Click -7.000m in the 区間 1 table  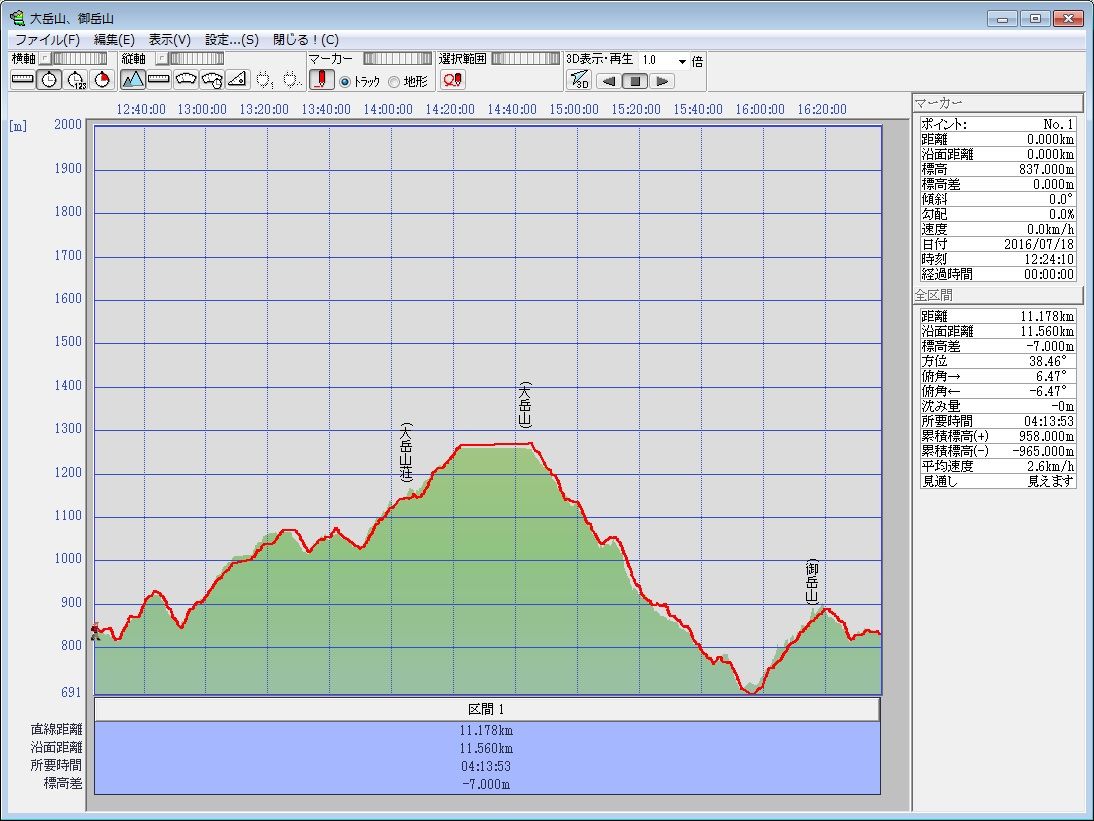pos(486,784)
